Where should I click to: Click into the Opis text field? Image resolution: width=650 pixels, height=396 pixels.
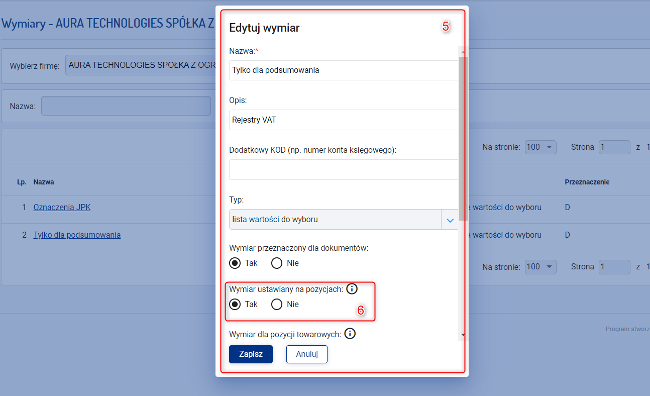pyautogui.click(x=344, y=120)
